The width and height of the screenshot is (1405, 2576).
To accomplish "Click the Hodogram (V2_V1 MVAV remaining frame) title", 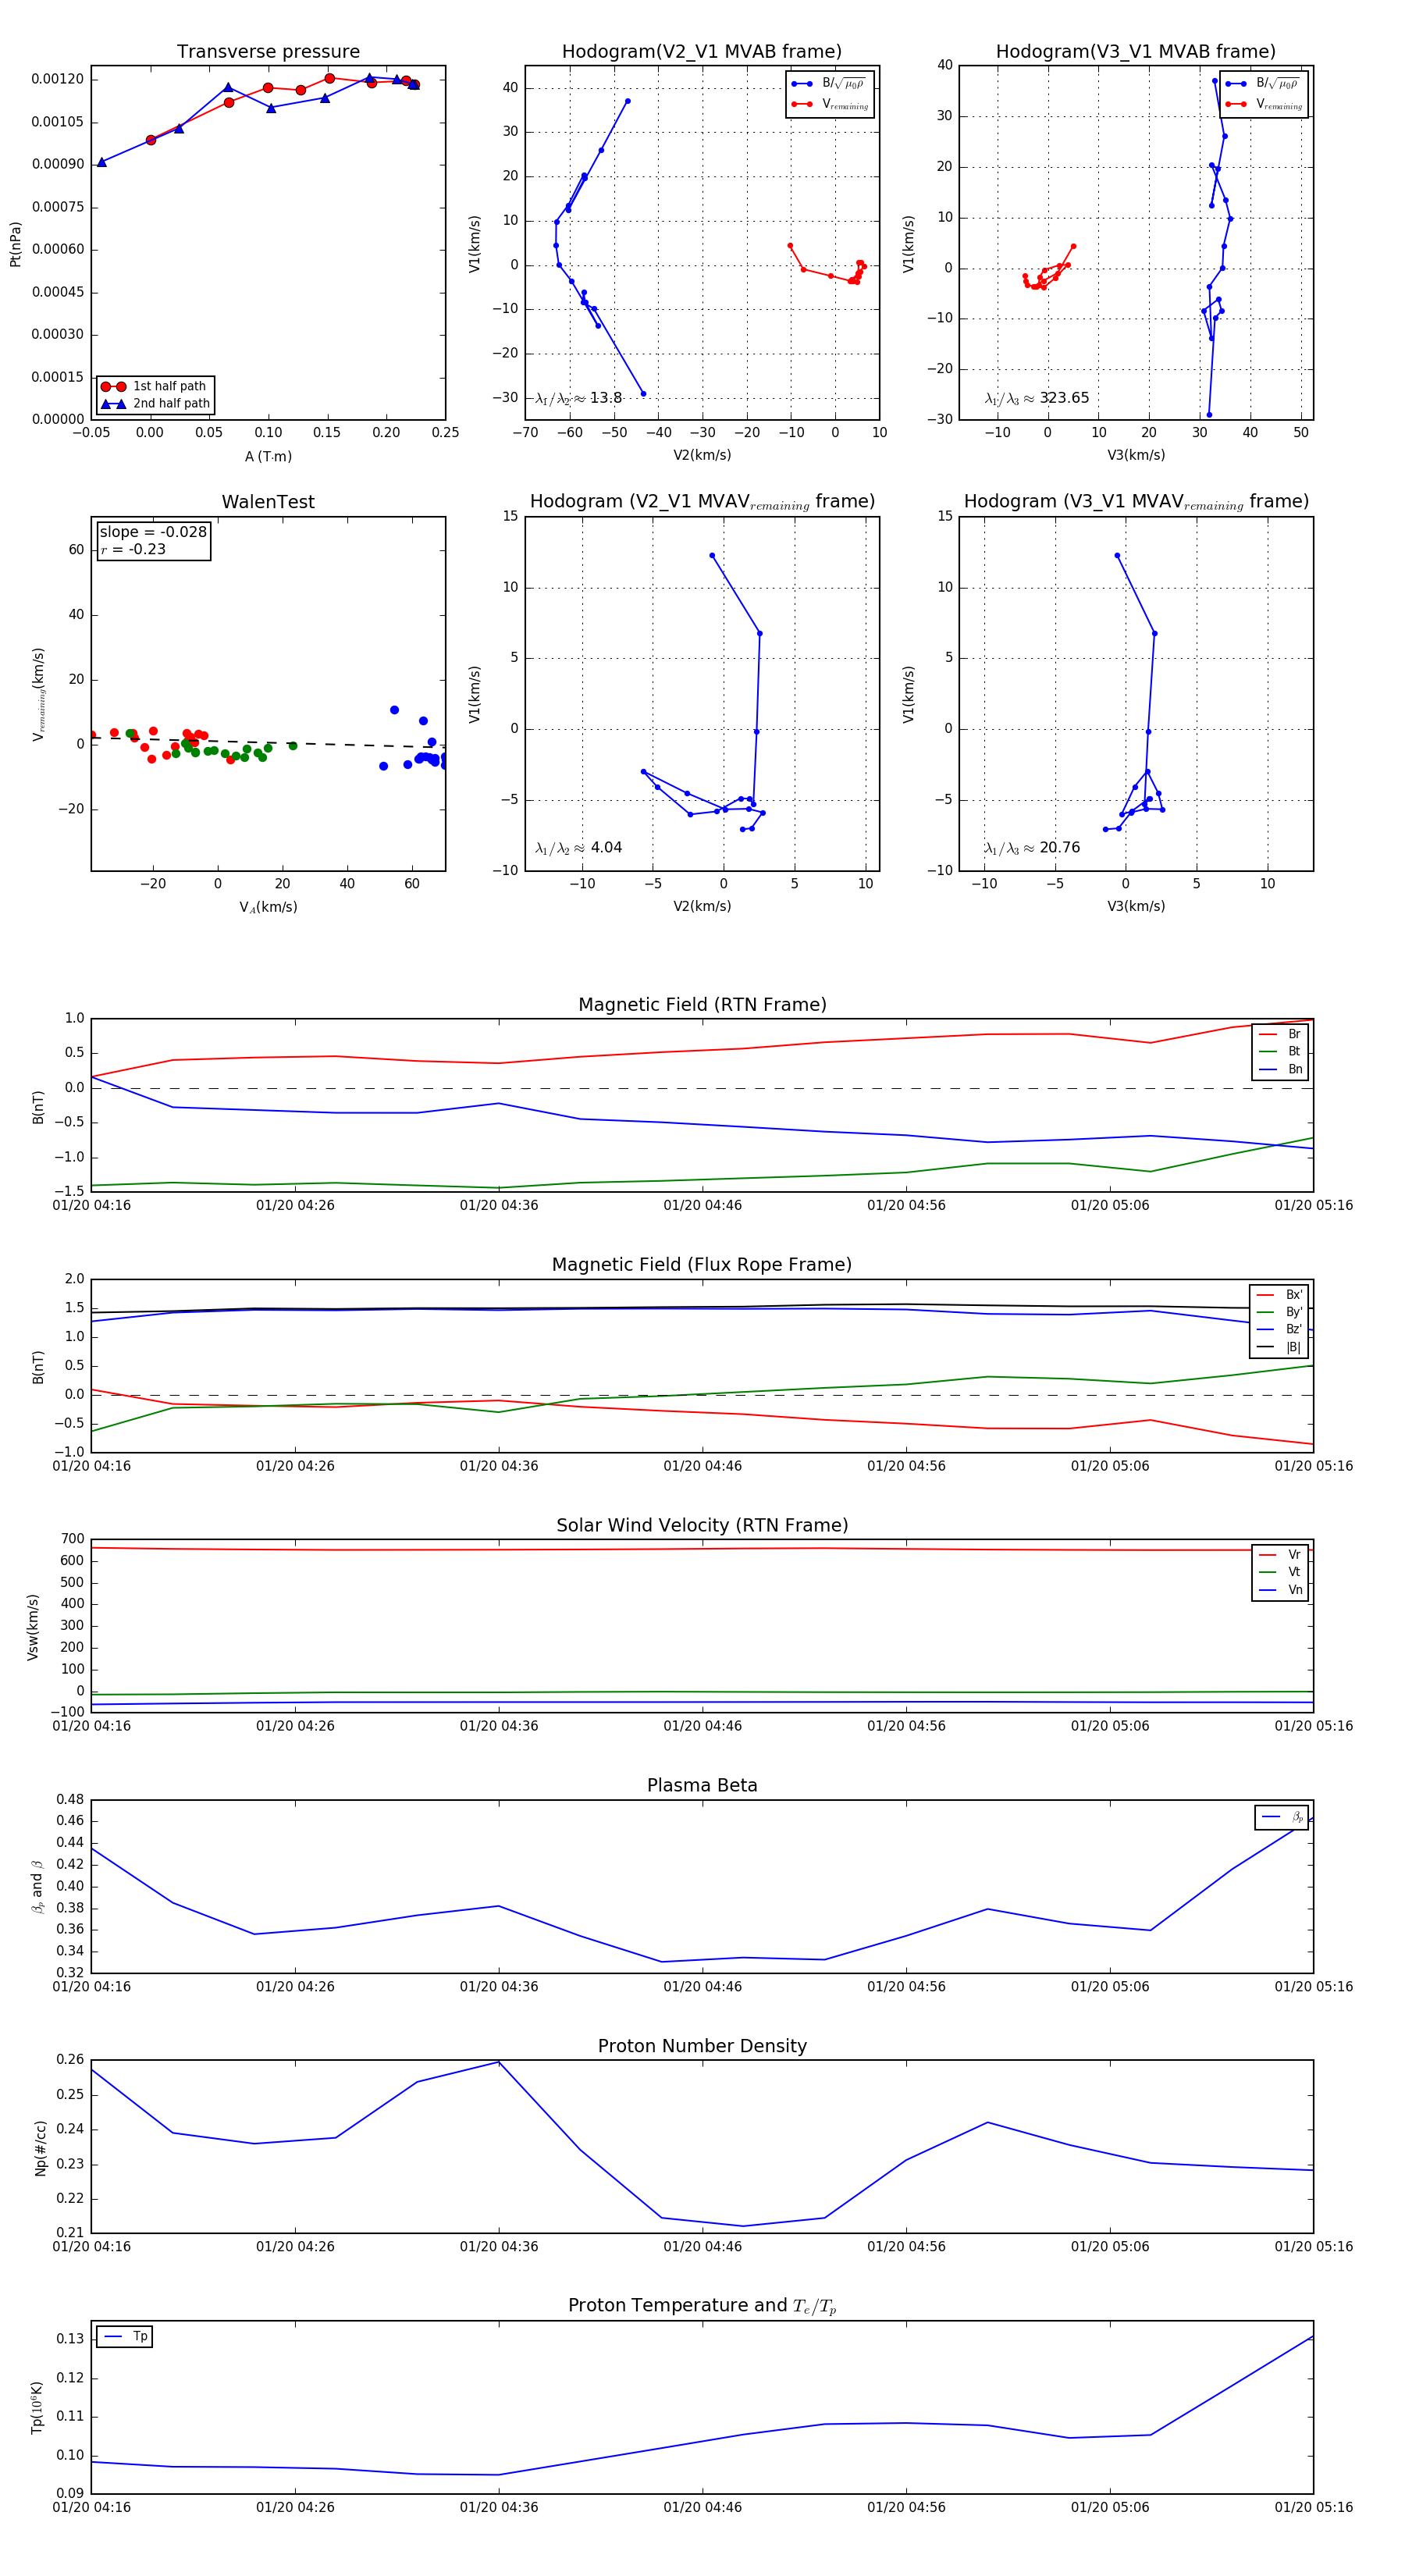I will click(x=702, y=502).
